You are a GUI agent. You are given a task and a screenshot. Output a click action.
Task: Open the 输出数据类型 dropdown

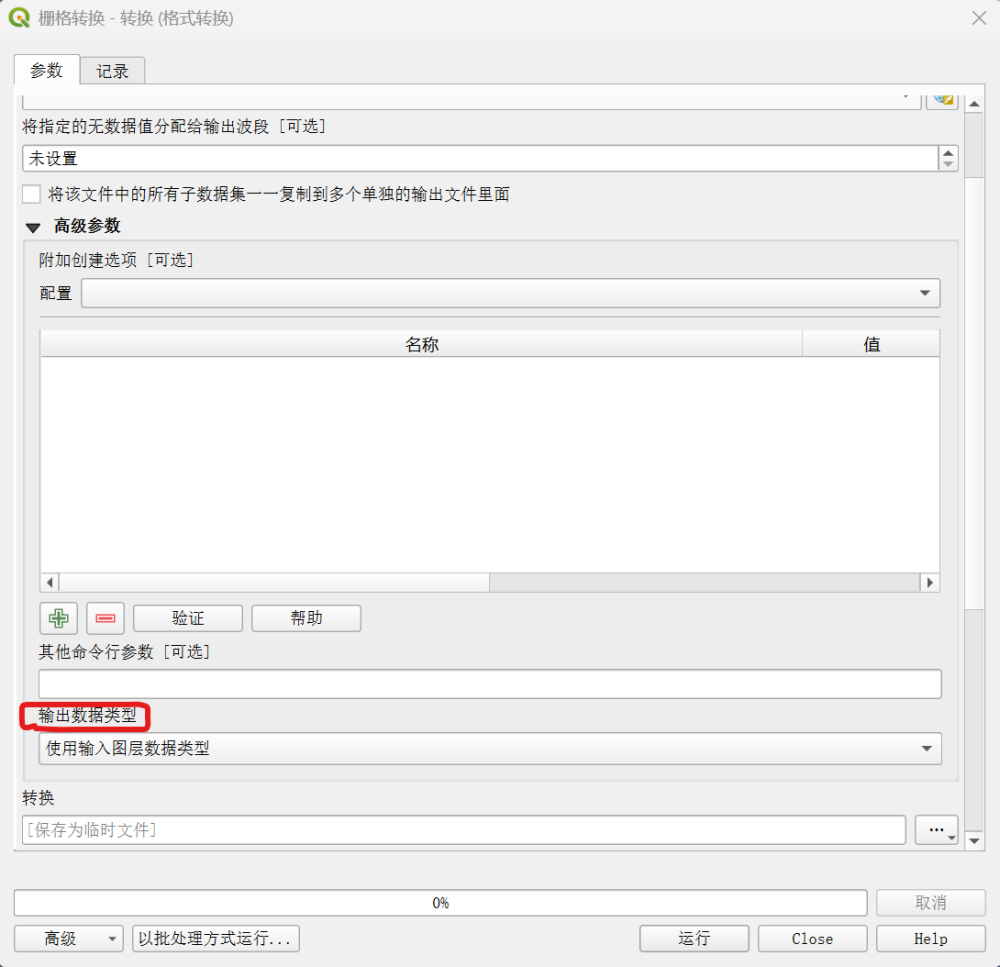[x=490, y=748]
